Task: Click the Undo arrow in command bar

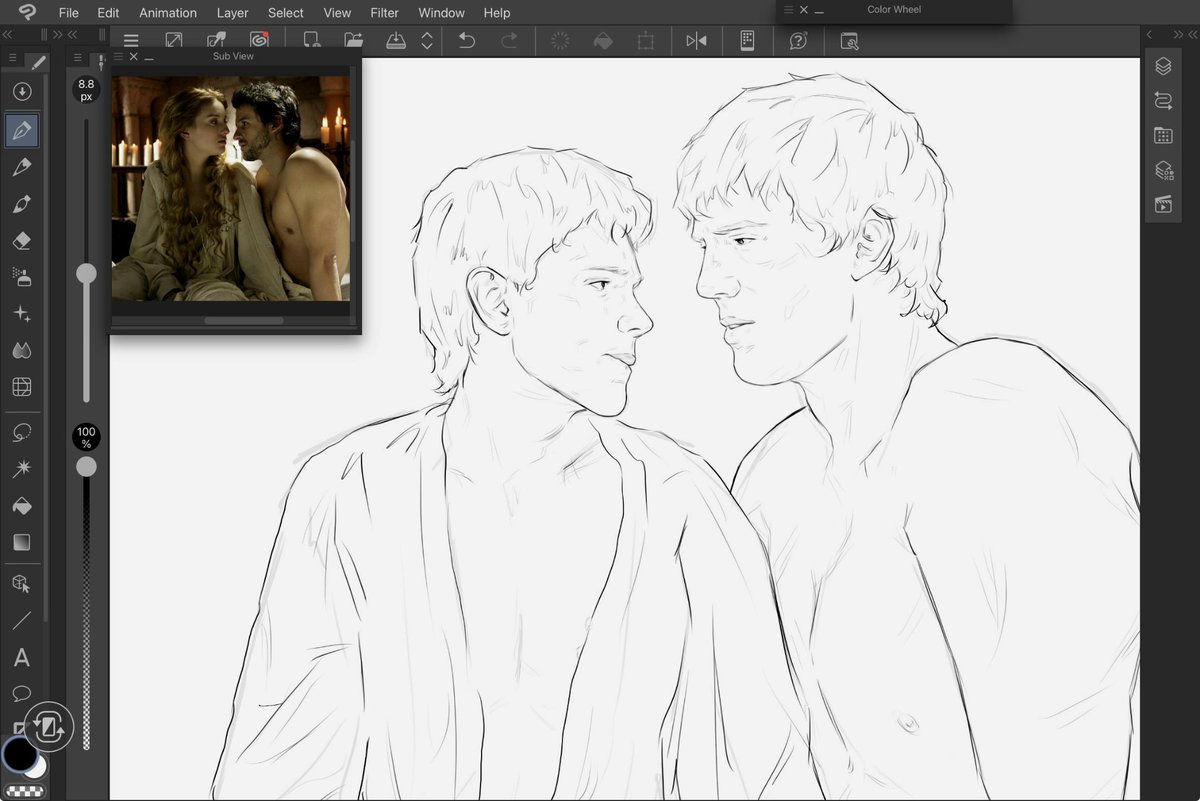Action: coord(466,40)
